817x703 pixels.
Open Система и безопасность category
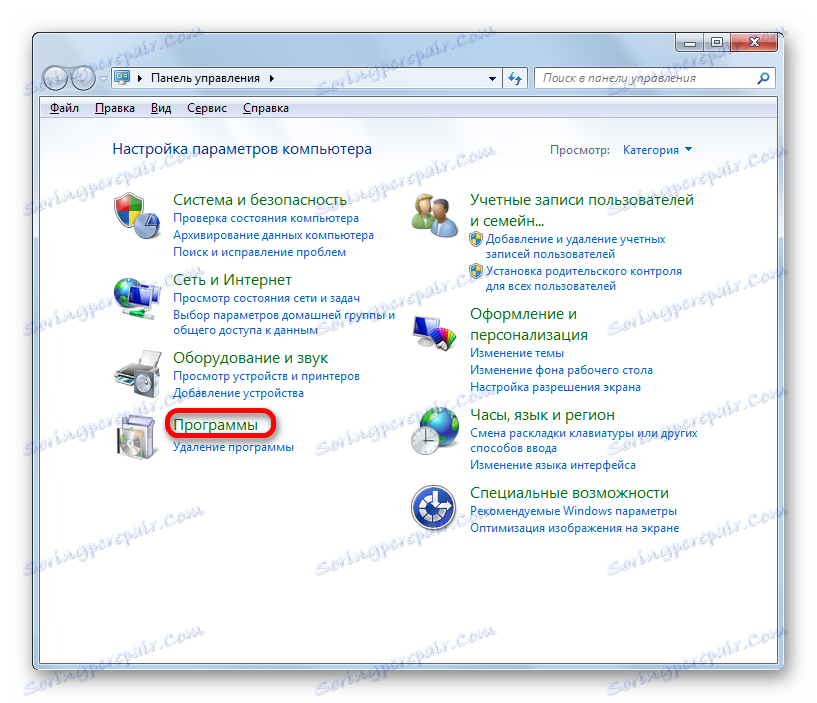(259, 200)
